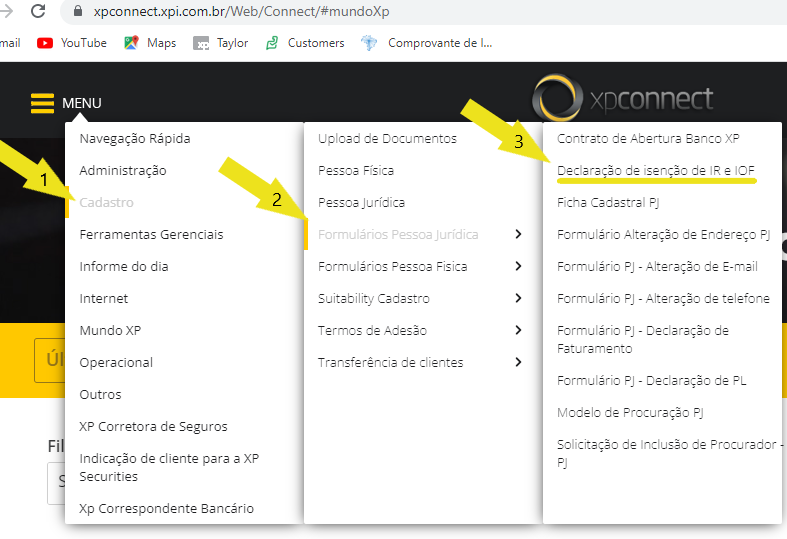Expand Formulários Pessoa Jurídica chevron
Screen dimensions: 787x539
(518, 234)
